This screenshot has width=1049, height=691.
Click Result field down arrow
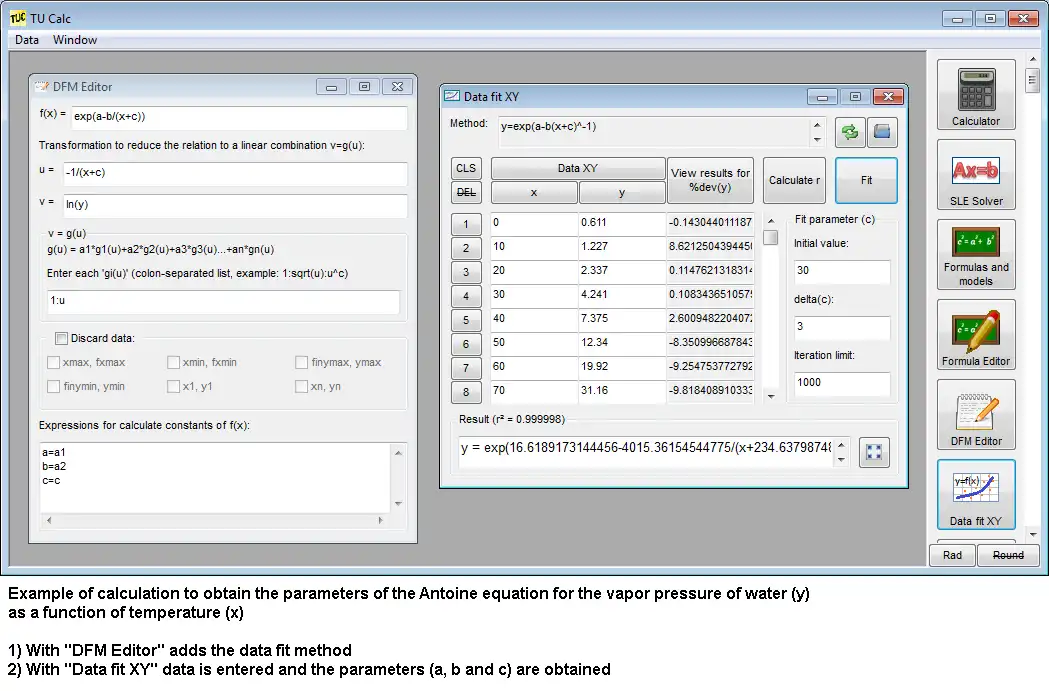[841, 460]
